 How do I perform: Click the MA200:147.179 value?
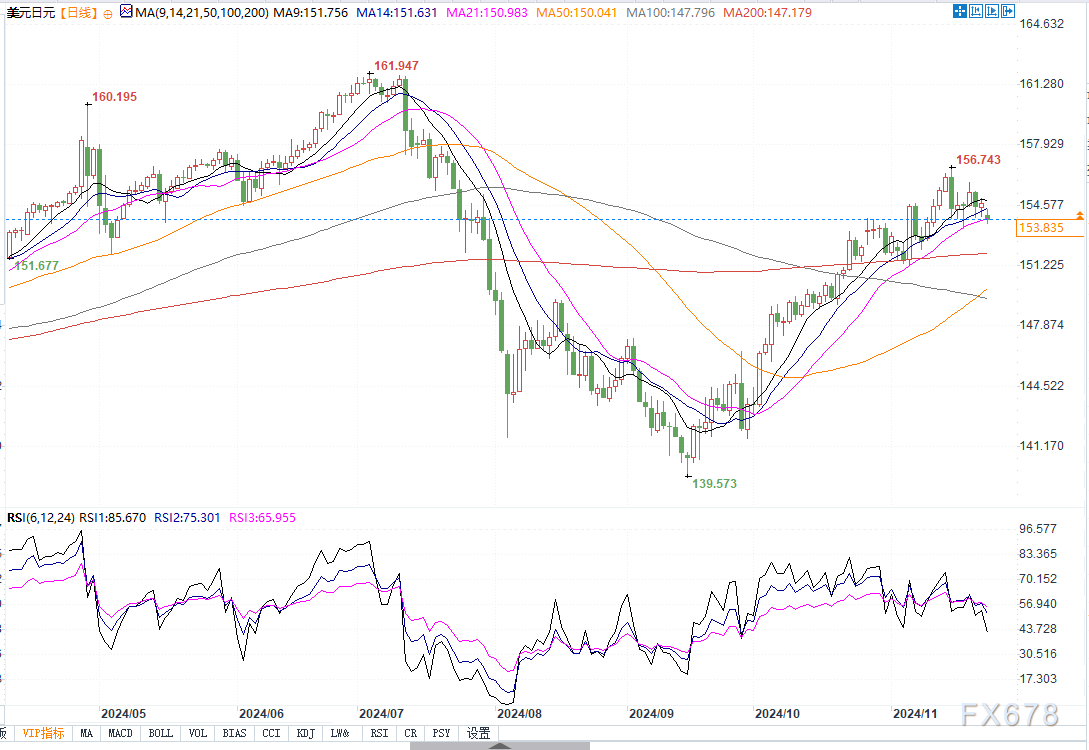767,12
